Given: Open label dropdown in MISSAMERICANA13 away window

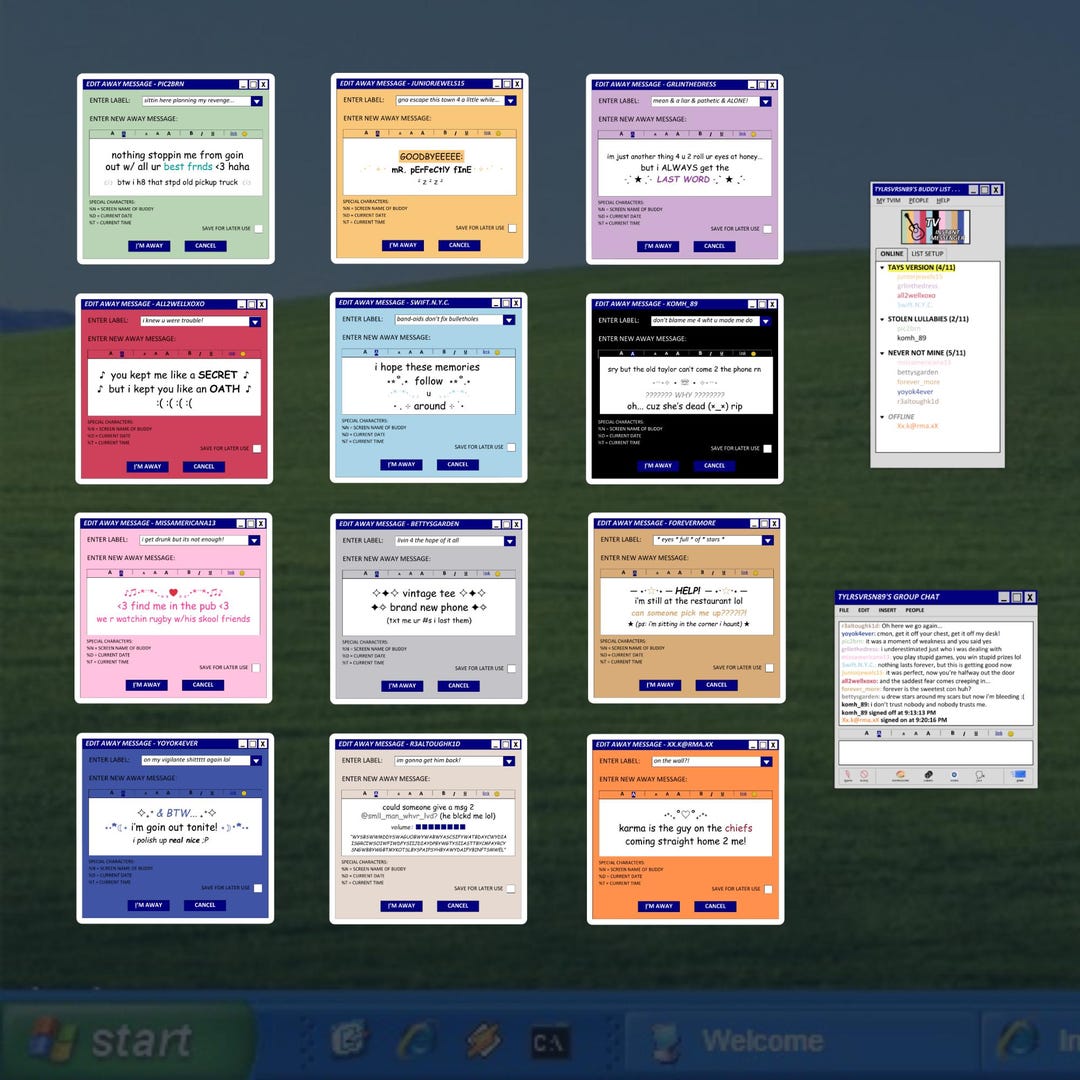Looking at the screenshot, I should pos(254,540).
